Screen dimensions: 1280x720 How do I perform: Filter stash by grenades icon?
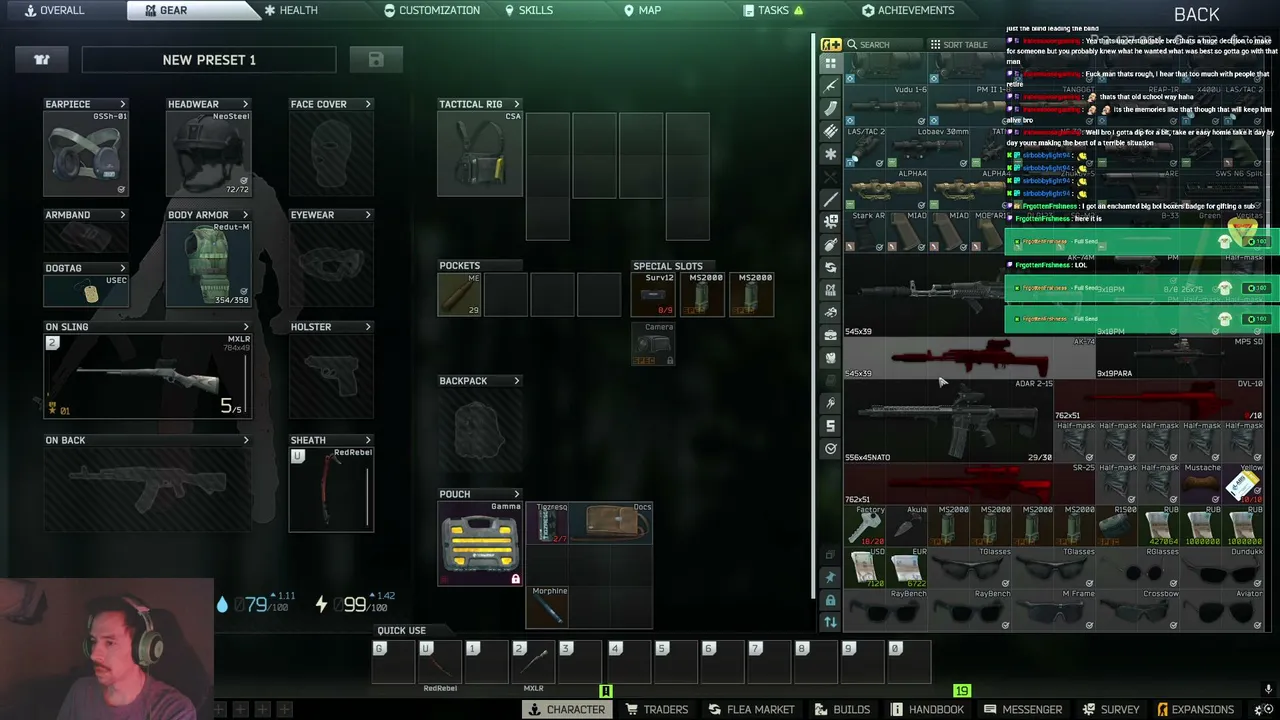830,244
